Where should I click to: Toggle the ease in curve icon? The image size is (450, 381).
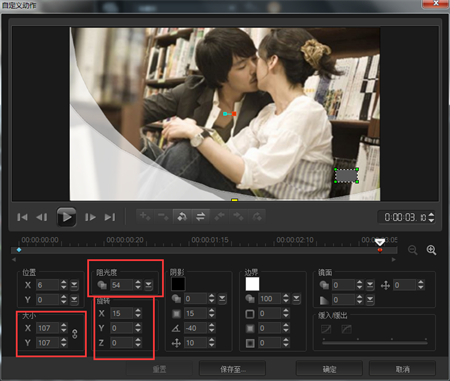326,329
